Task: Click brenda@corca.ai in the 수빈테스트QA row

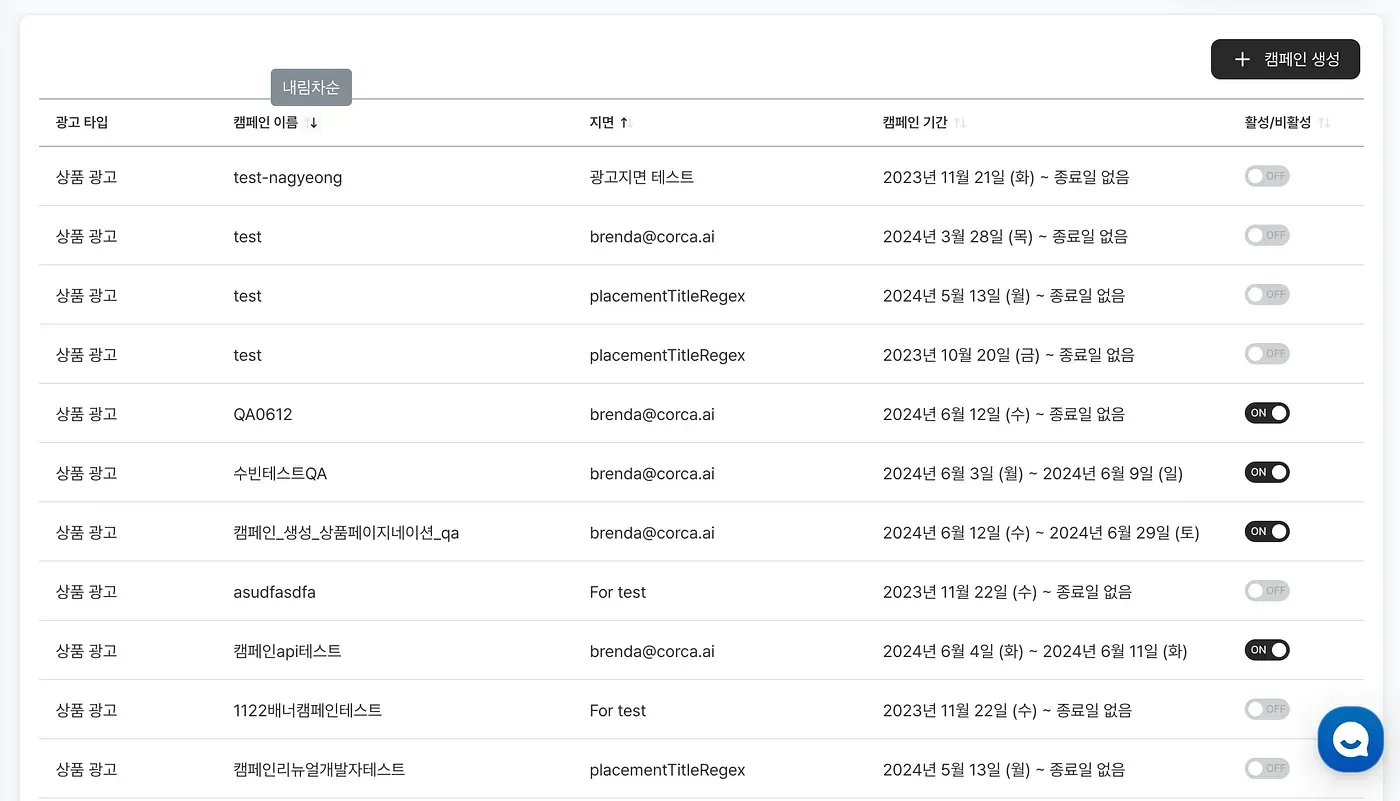Action: click(x=652, y=473)
